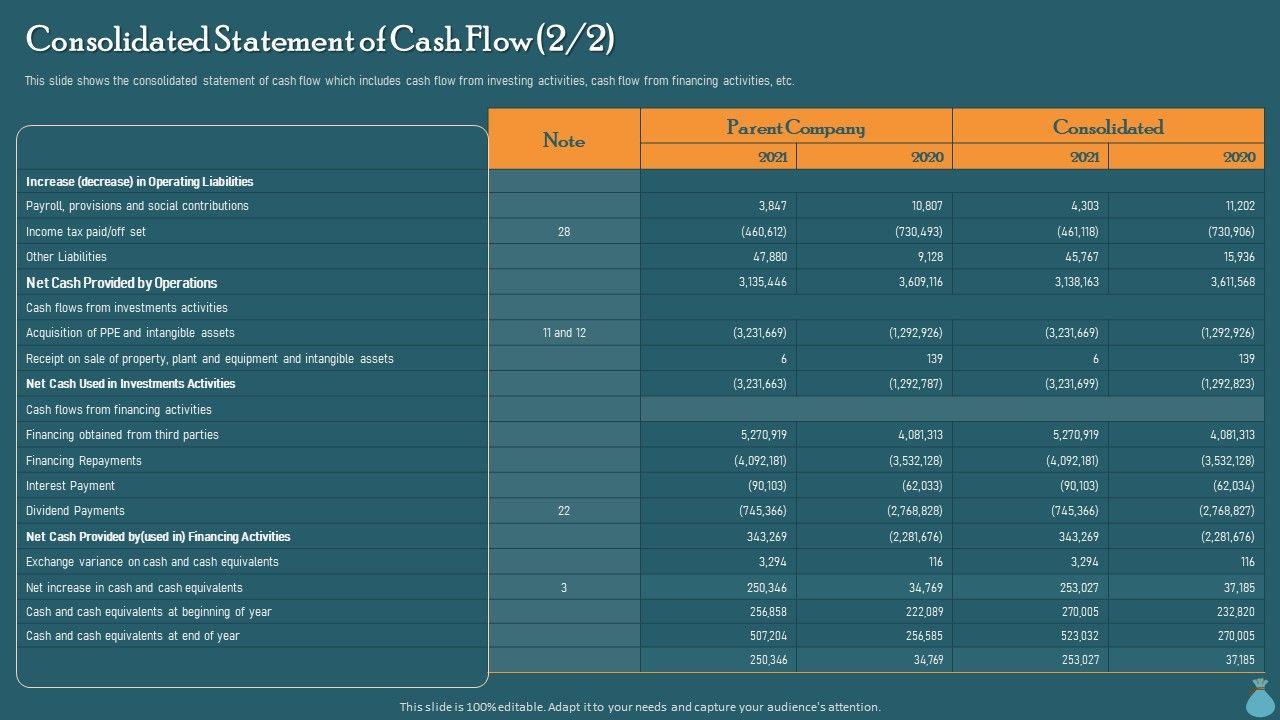Click 'Cash and cash equivalents at beginning of year'
Viewport: 1280px width, 720px height.
click(x=148, y=612)
